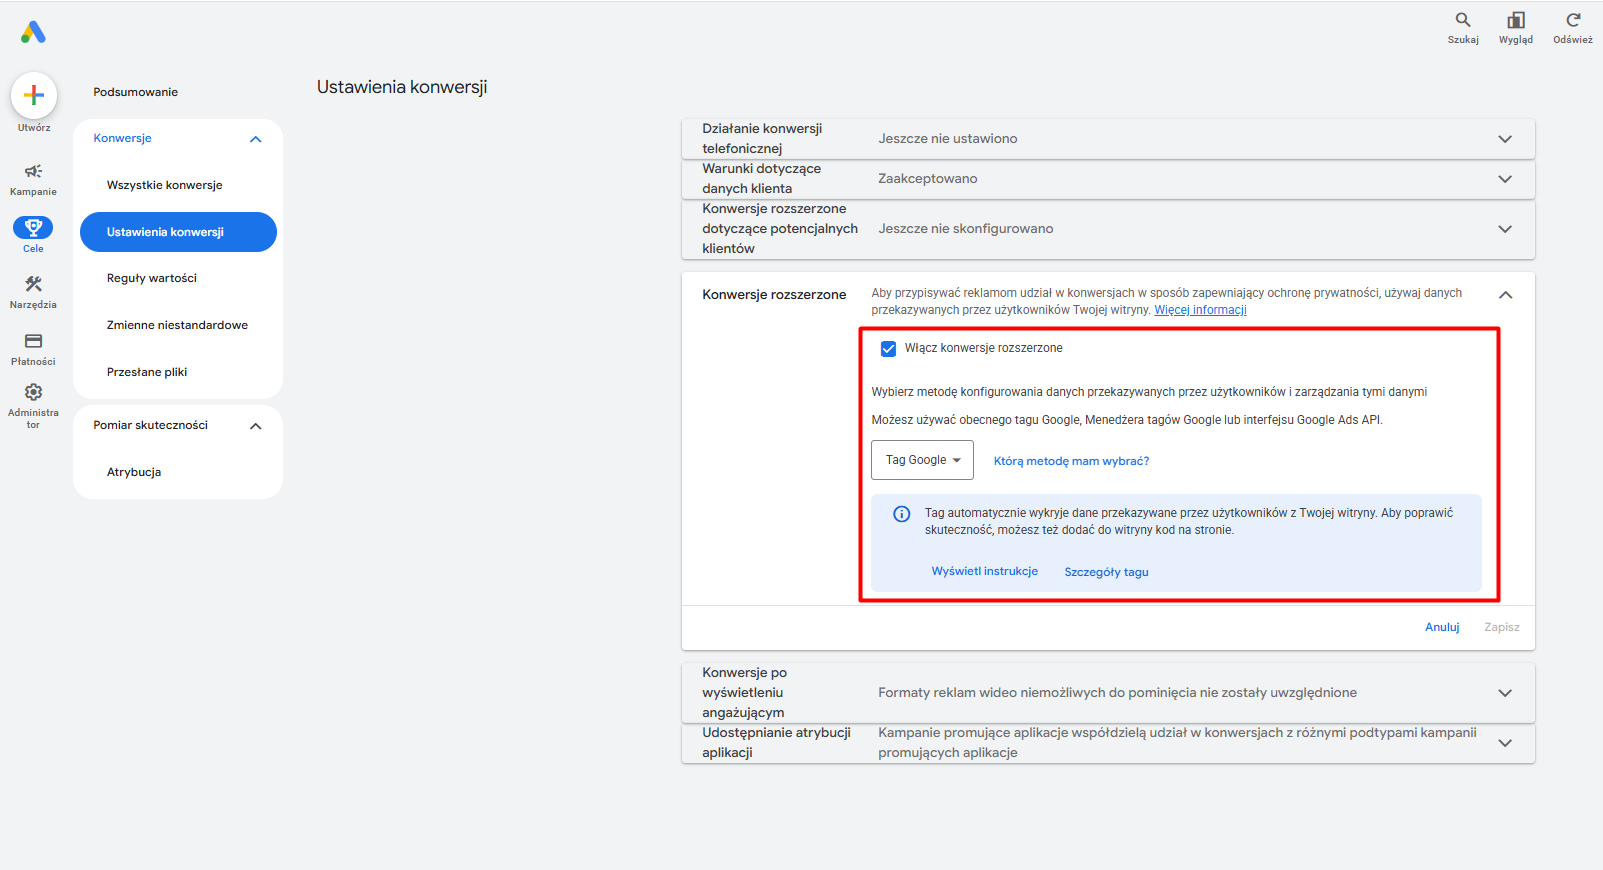Click the Odśwież refresh icon
Image resolution: width=1603 pixels, height=870 pixels.
(1573, 20)
